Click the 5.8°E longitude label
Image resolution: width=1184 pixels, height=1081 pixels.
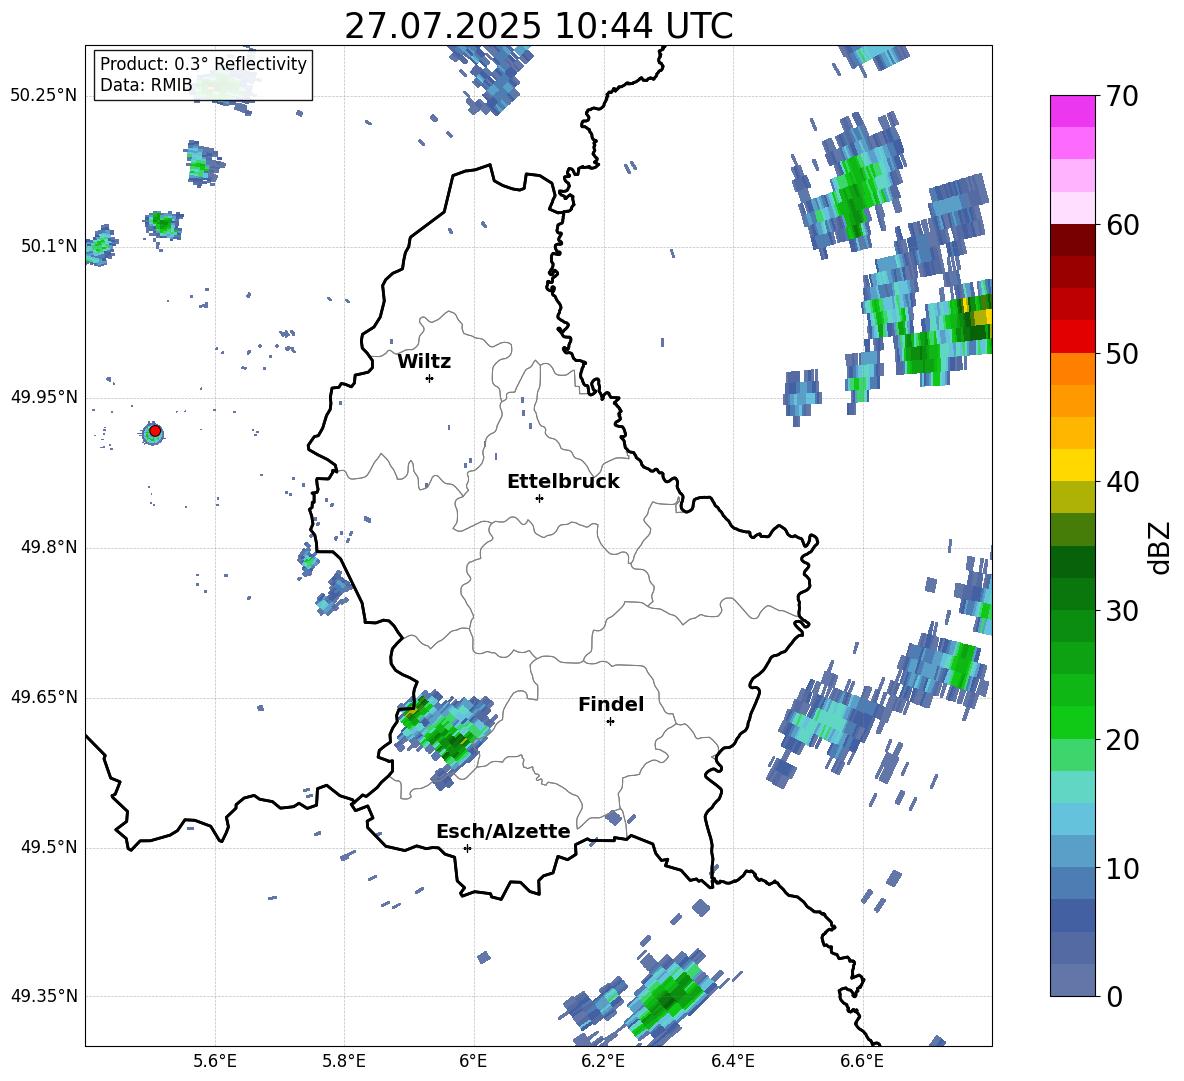344,1062
